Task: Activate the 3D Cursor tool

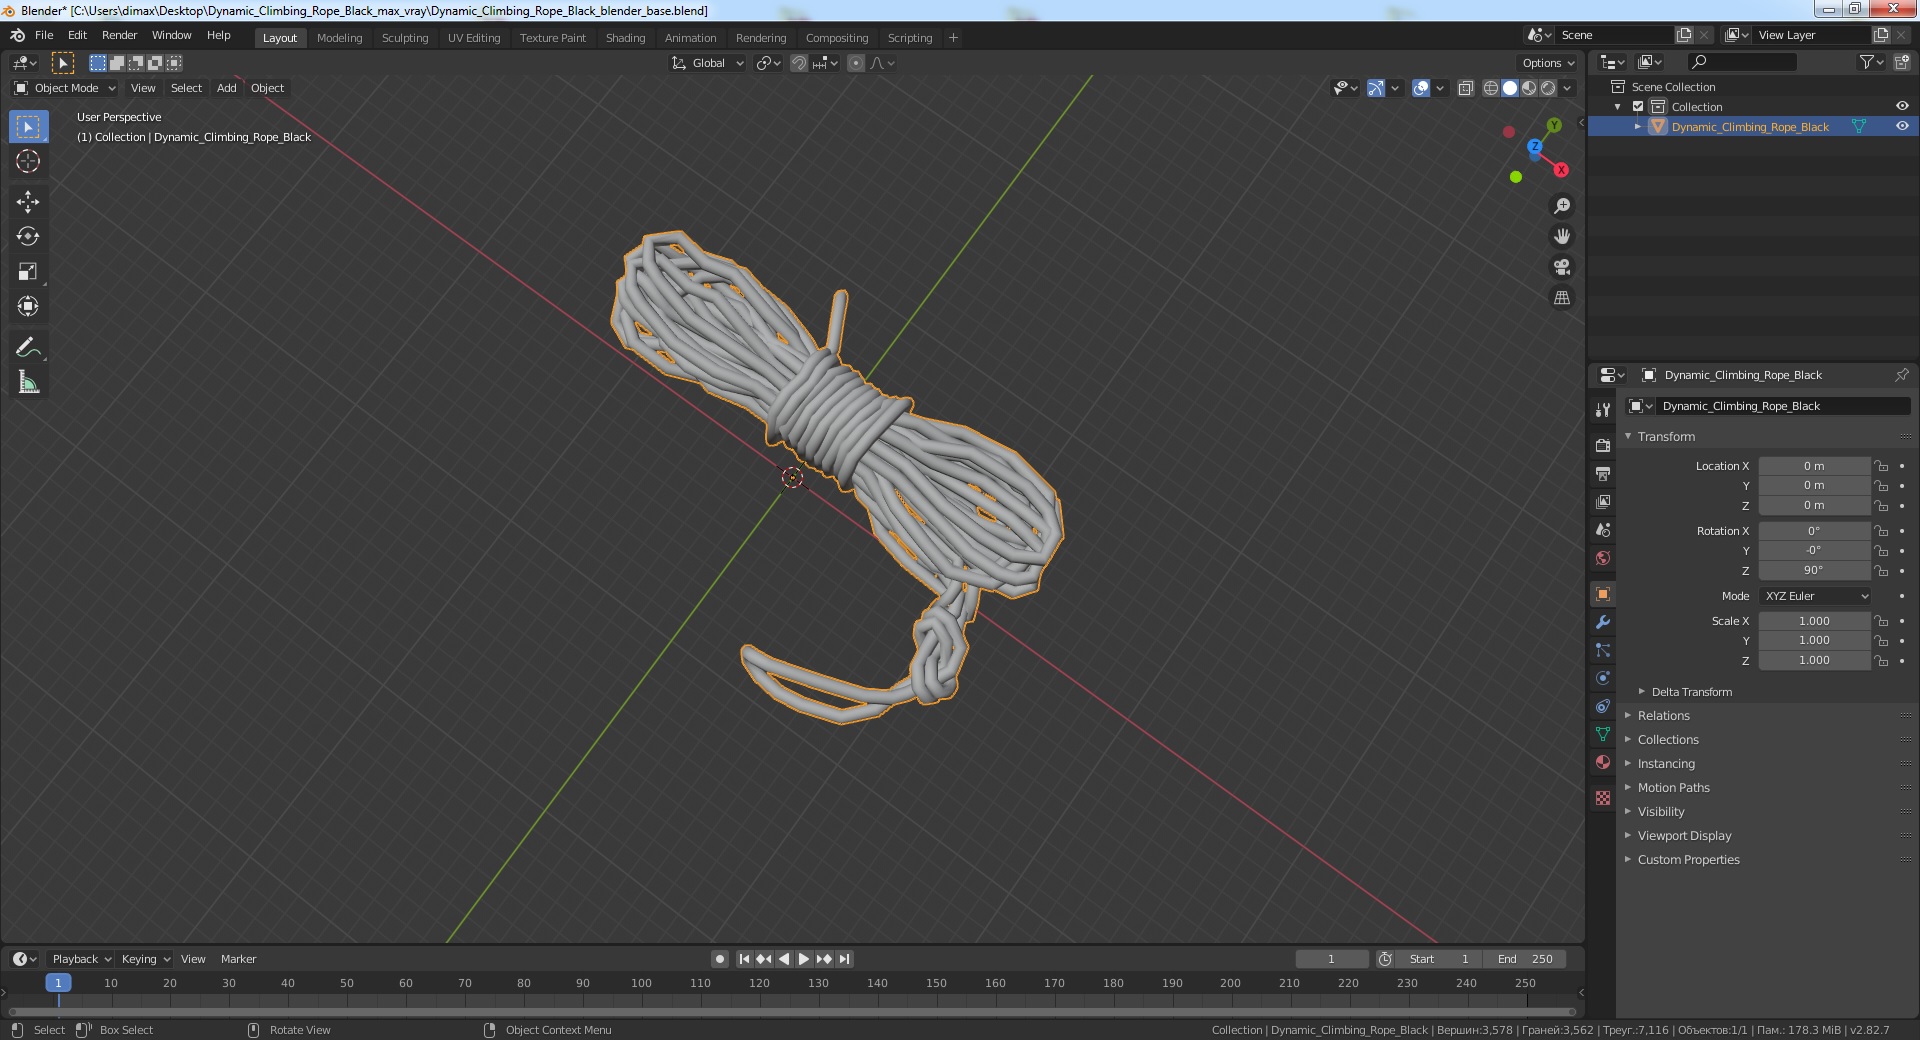Action: [x=28, y=161]
